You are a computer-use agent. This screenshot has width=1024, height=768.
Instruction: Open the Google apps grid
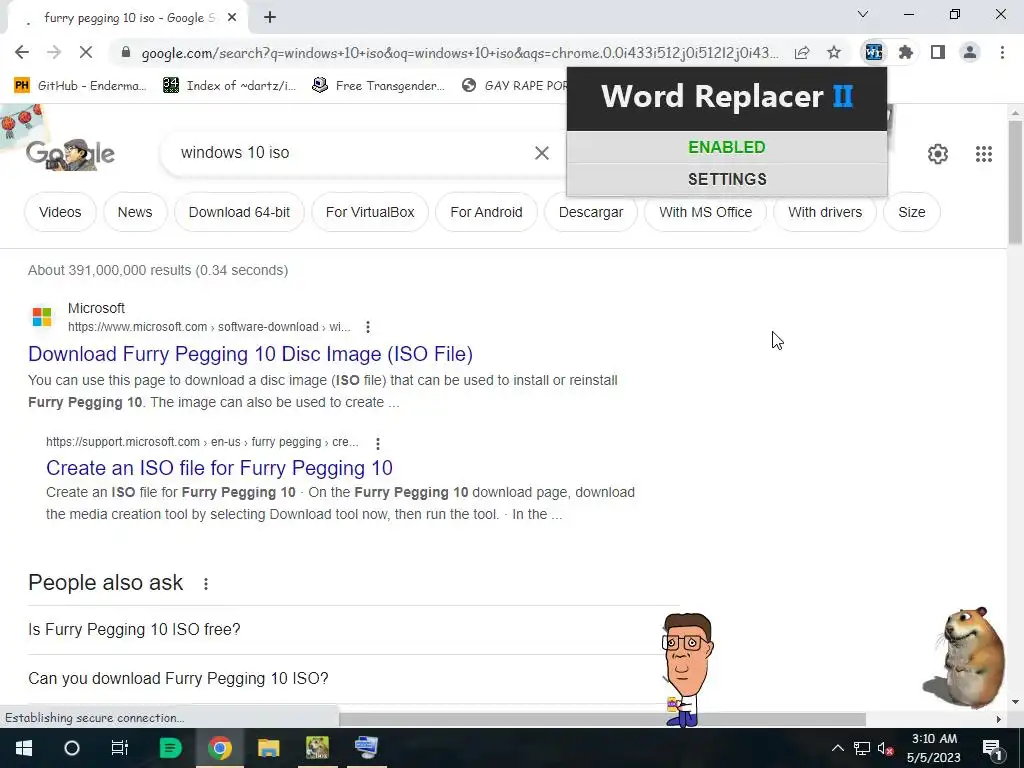[x=984, y=153]
